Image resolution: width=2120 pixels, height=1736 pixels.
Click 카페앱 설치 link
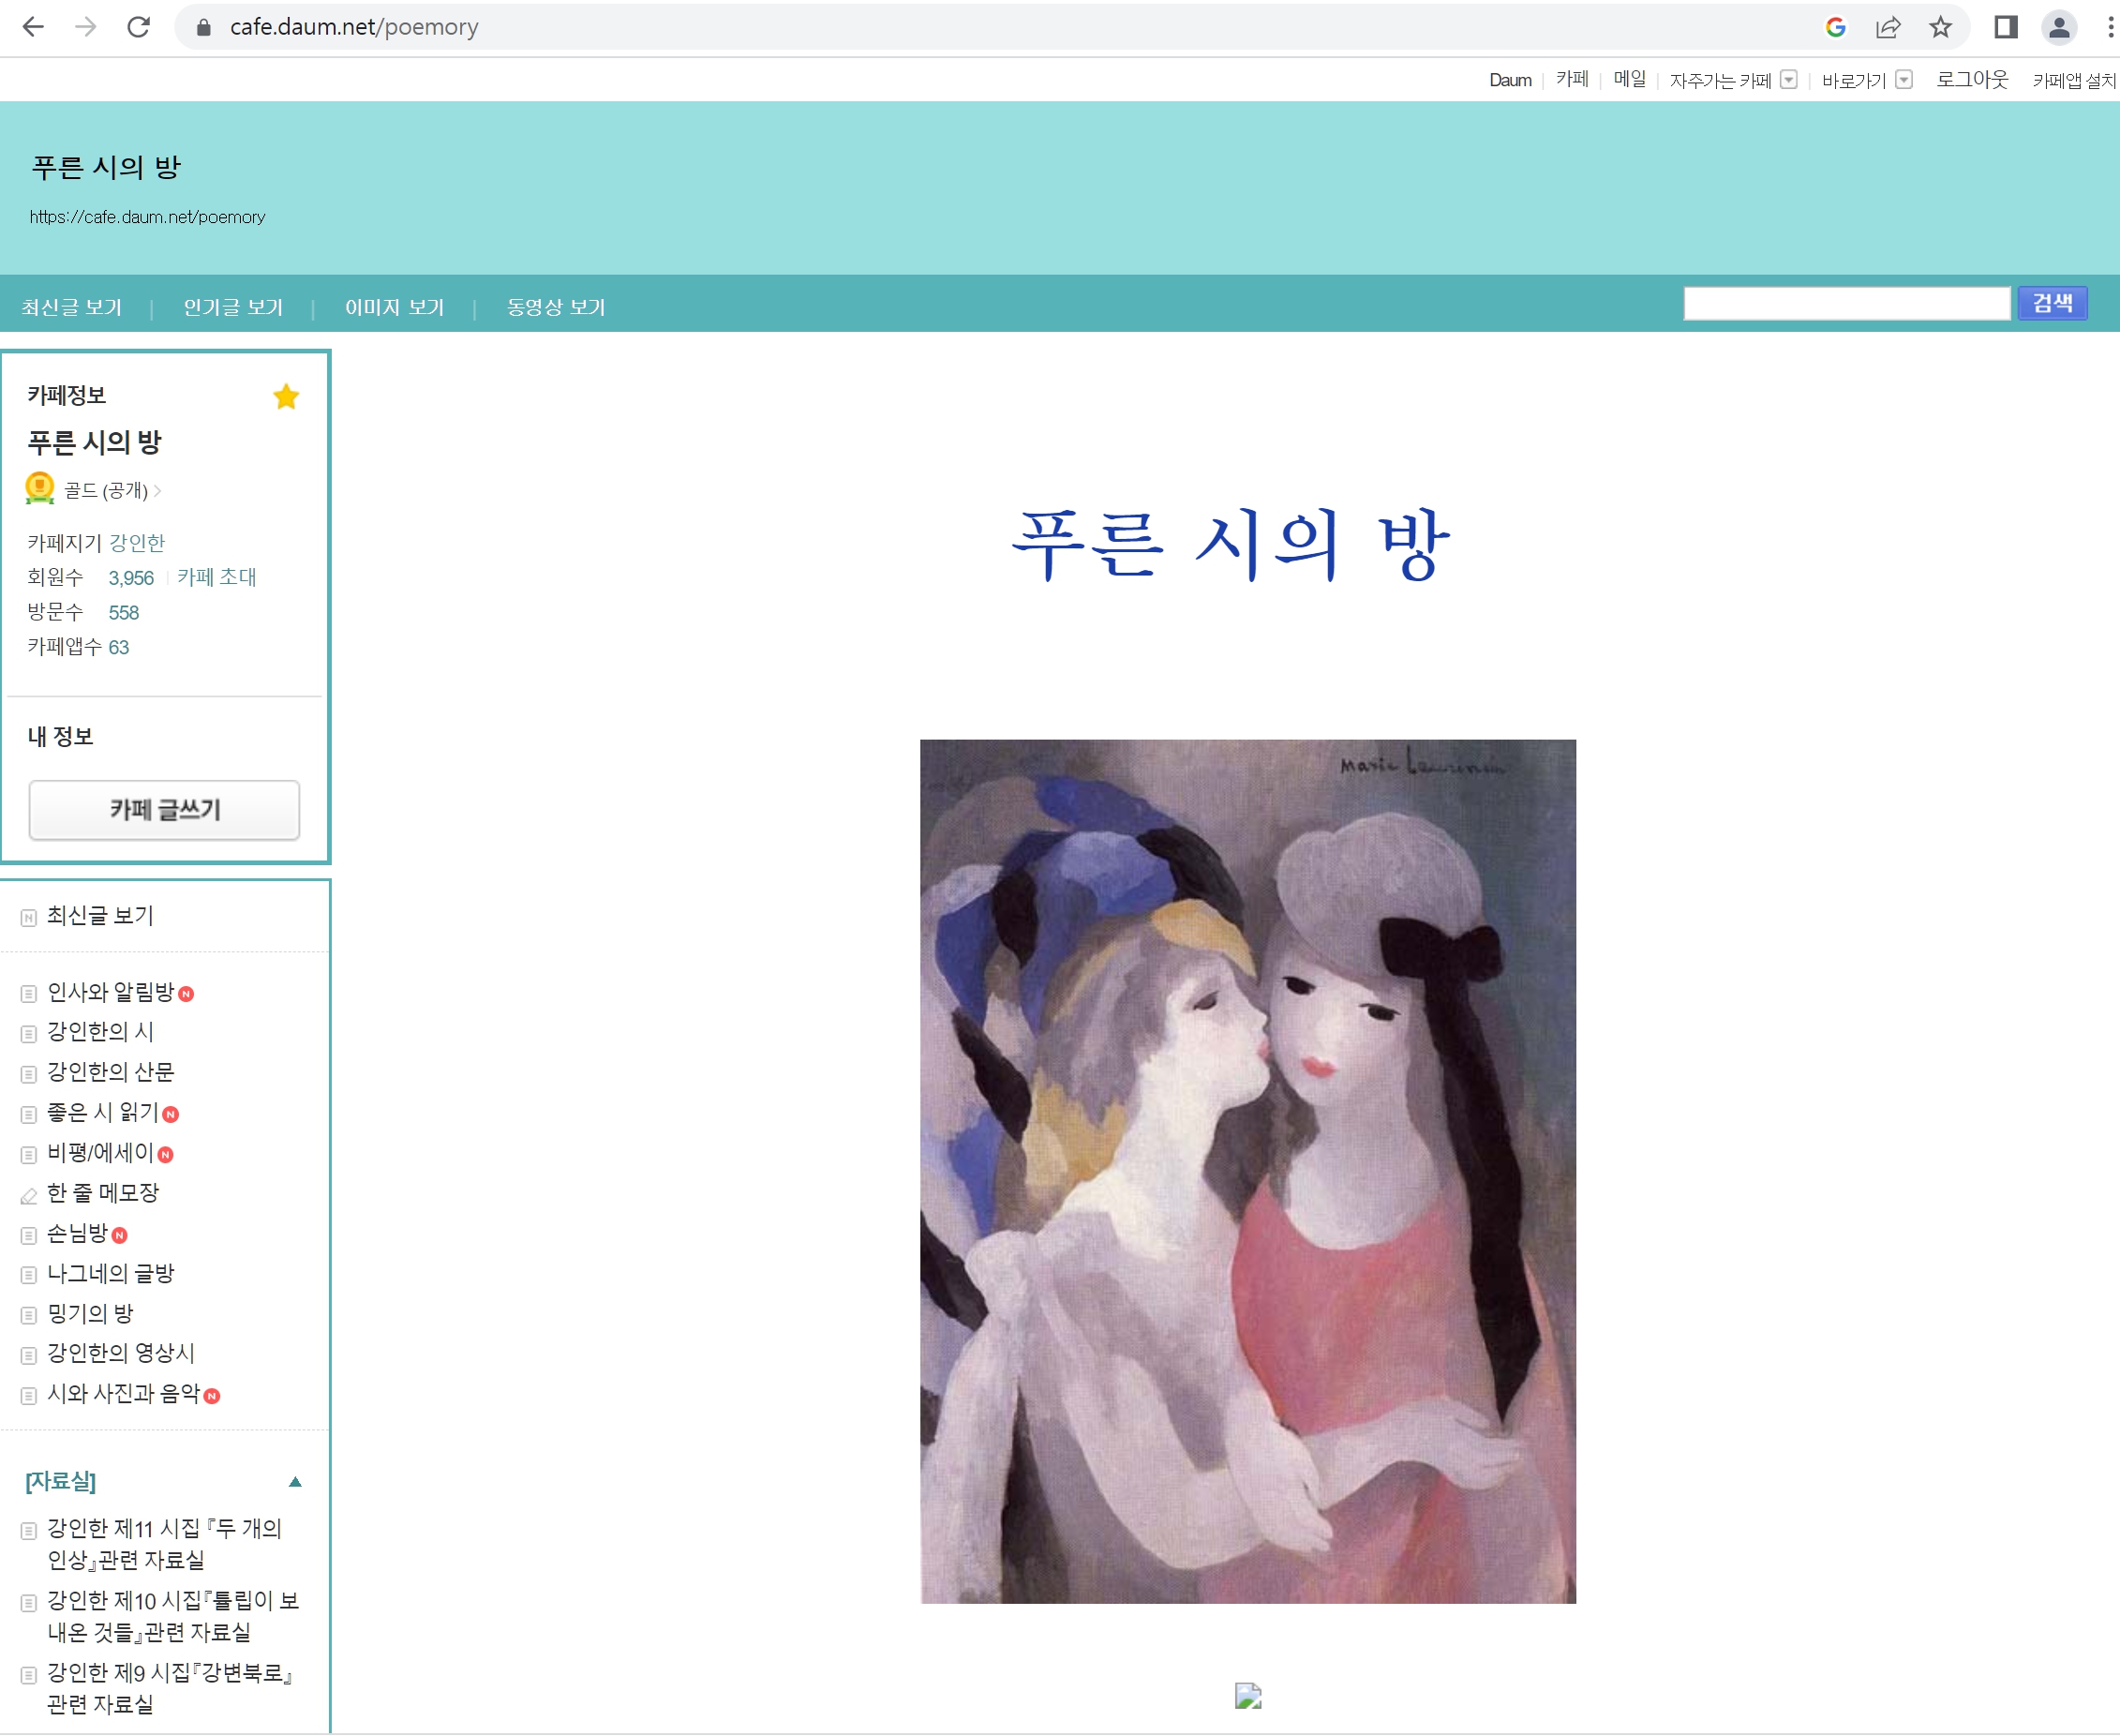(x=2074, y=80)
